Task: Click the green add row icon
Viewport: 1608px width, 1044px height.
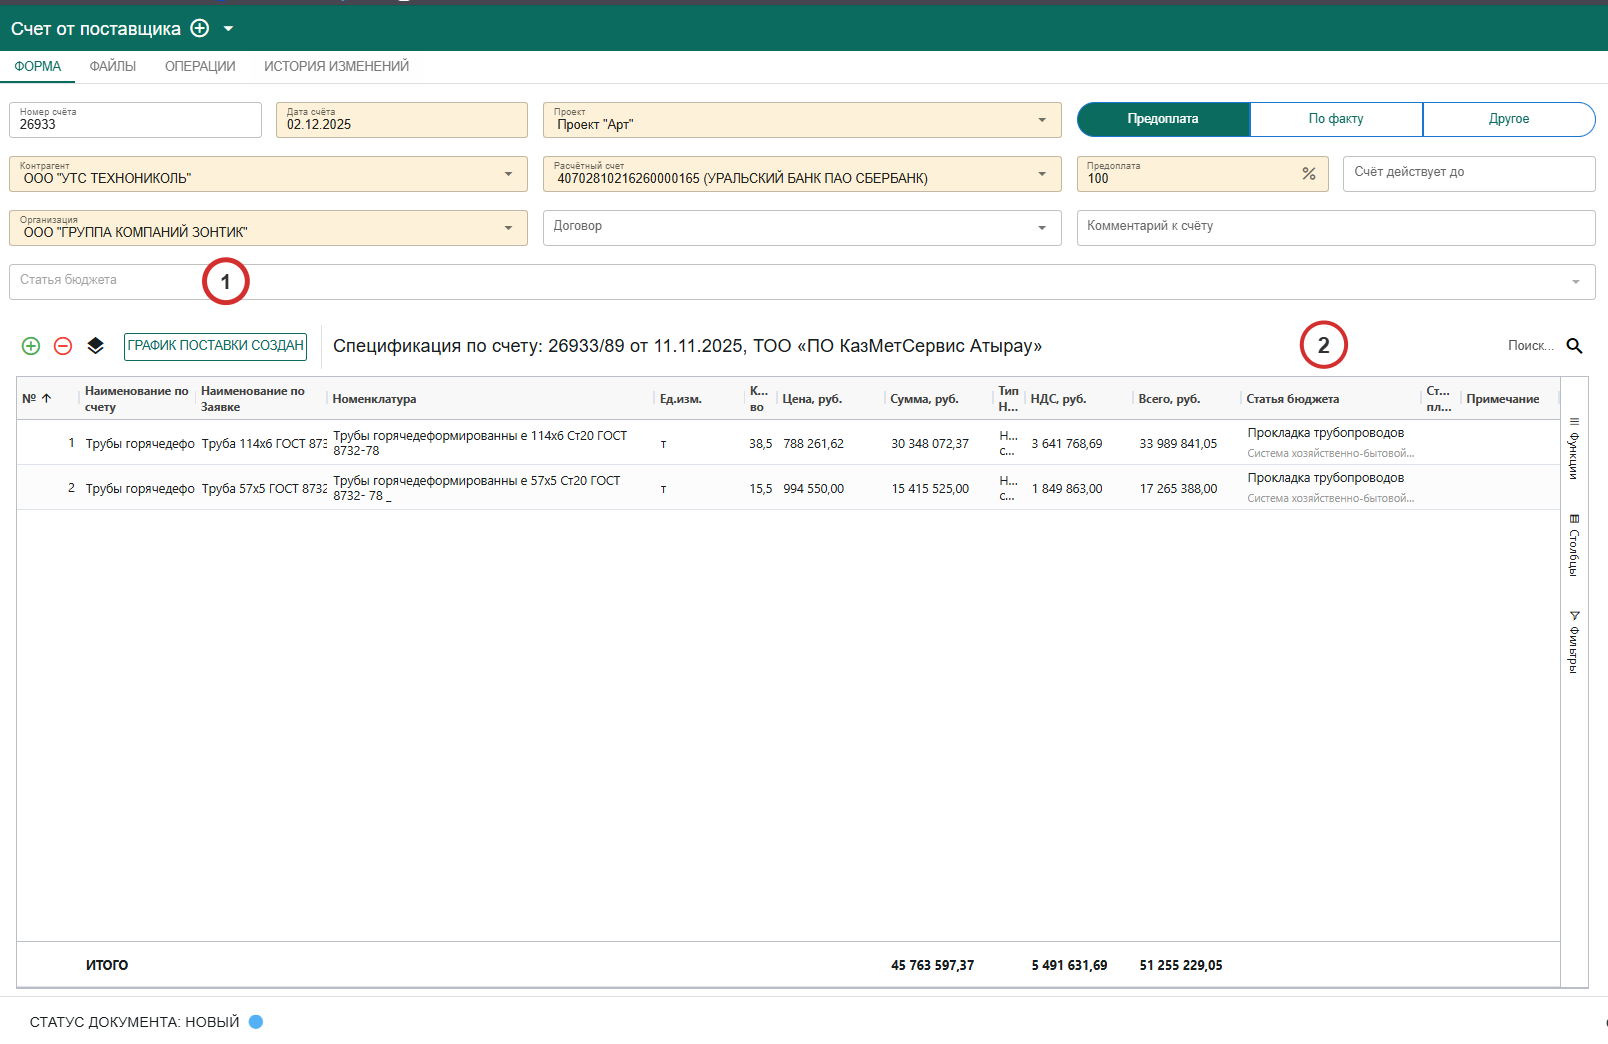Action: tap(31, 346)
